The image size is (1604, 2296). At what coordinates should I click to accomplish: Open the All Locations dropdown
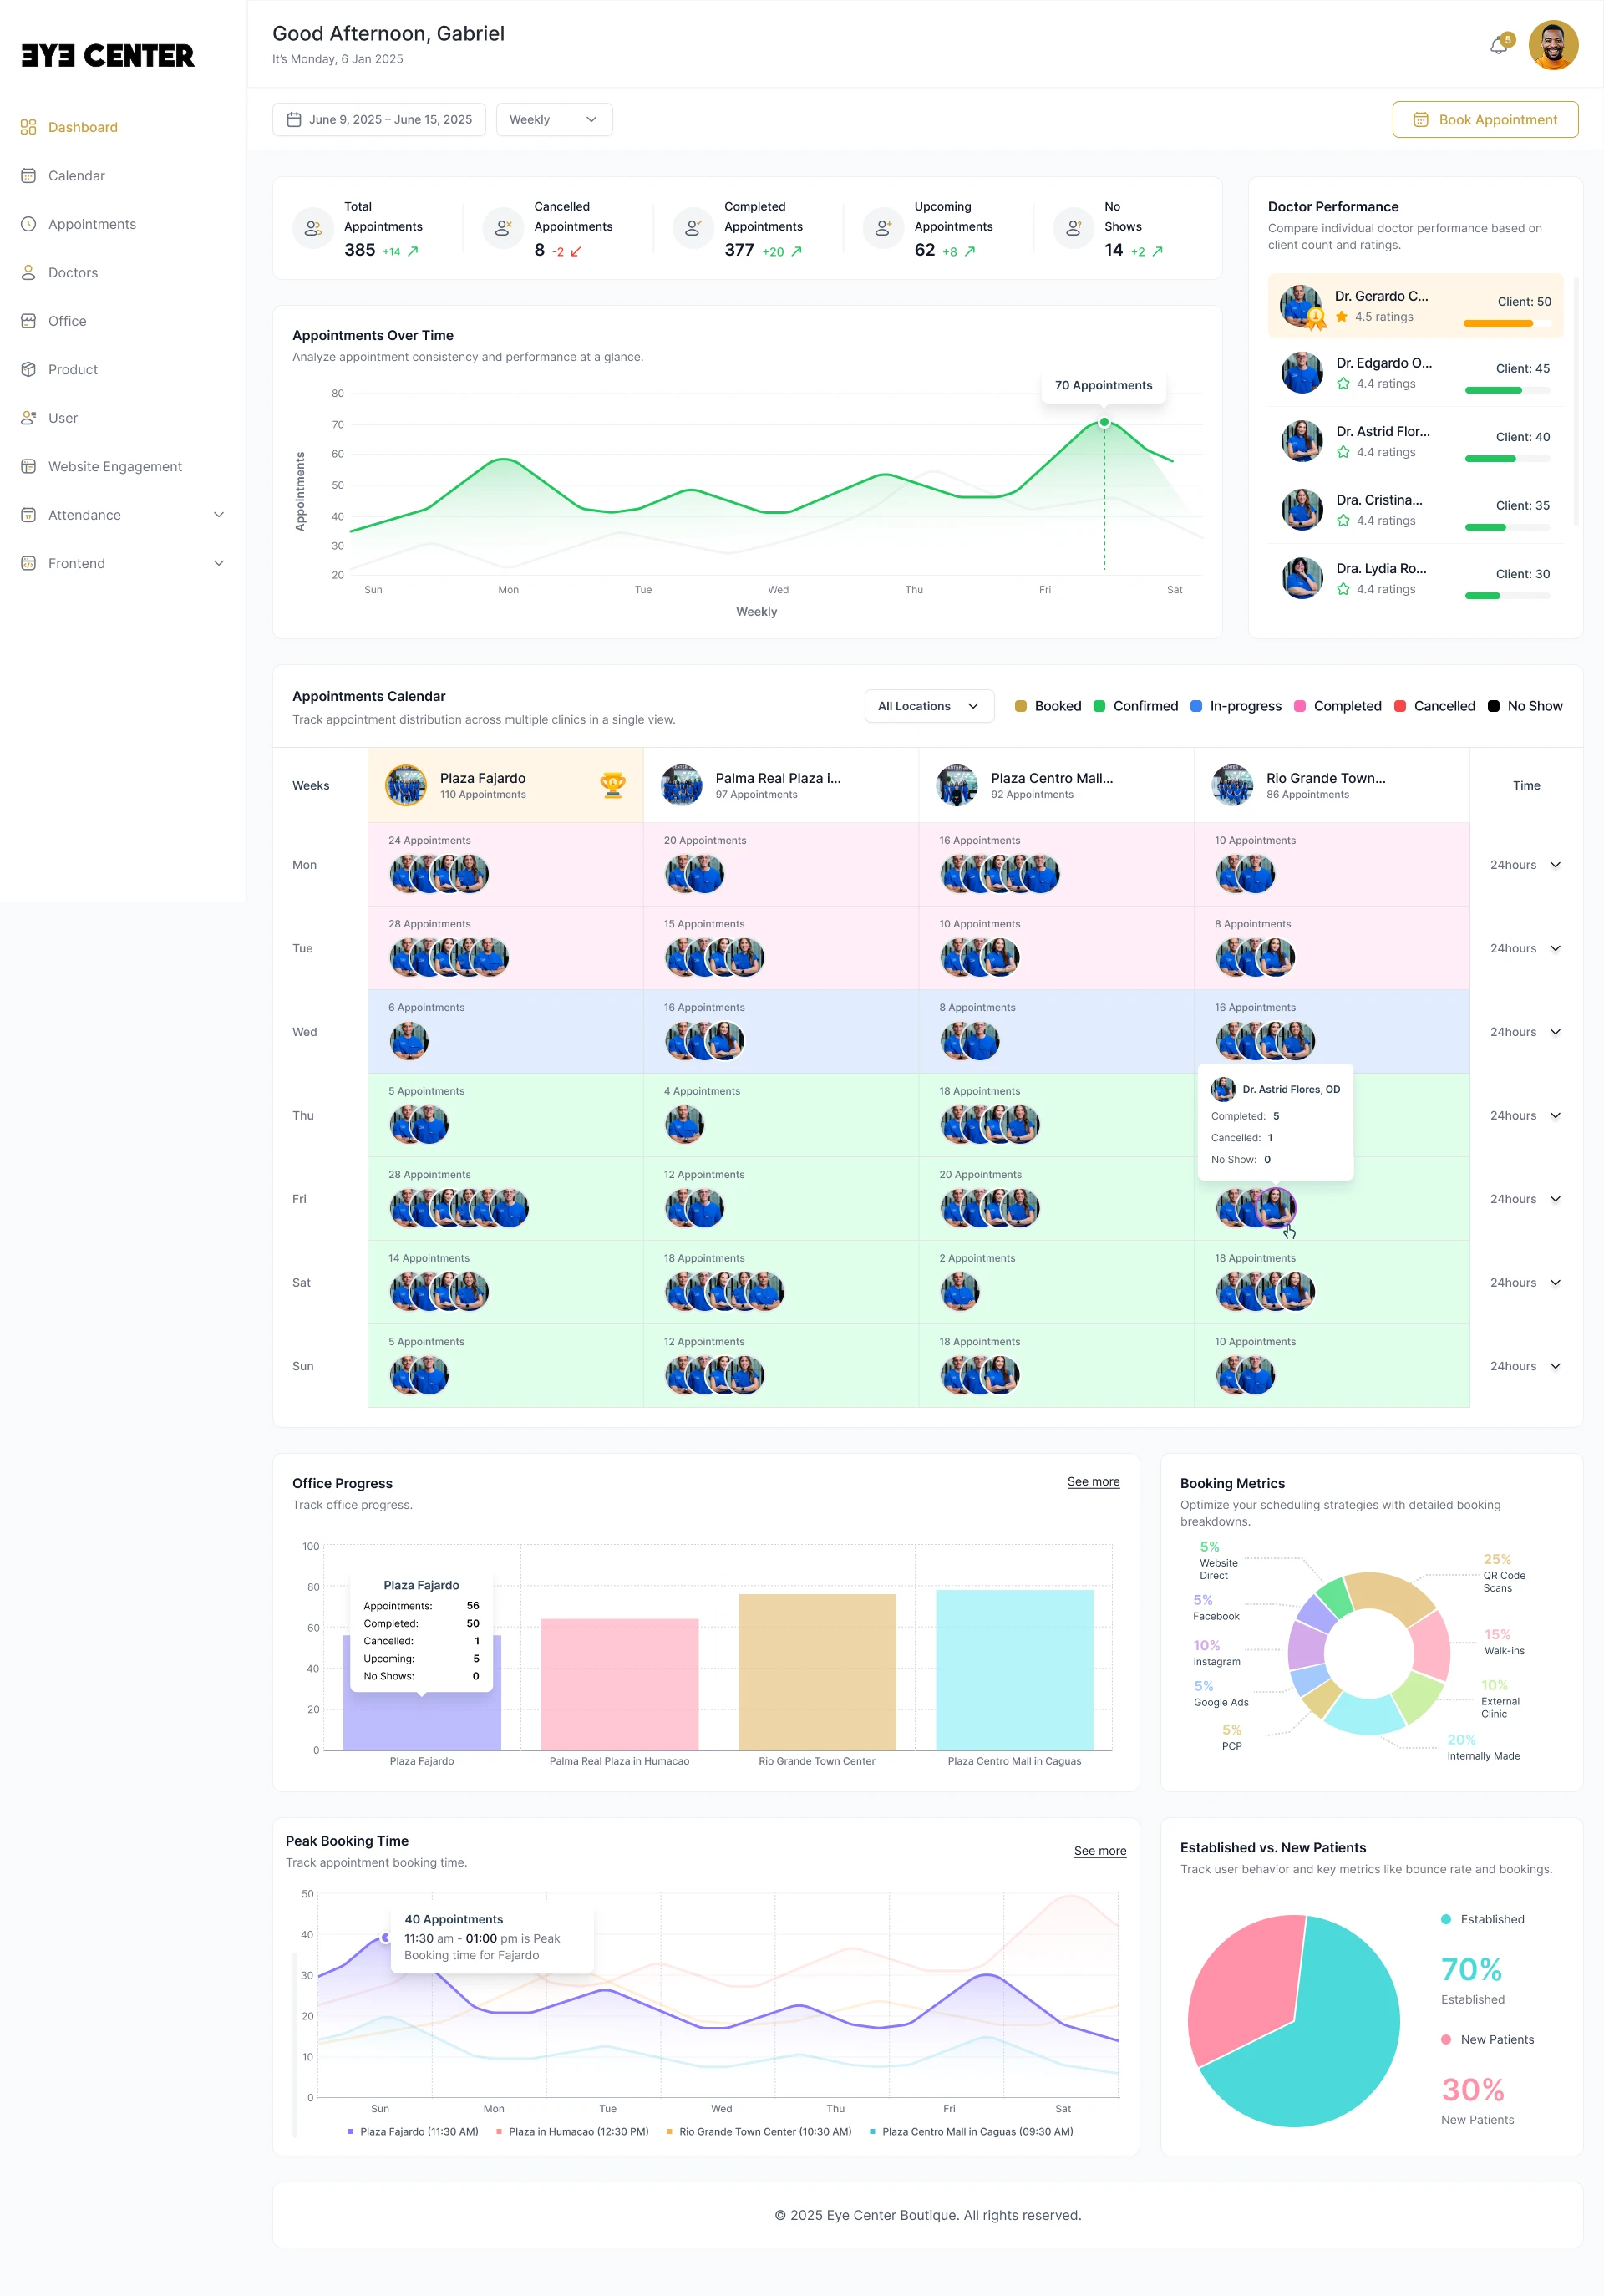928,706
